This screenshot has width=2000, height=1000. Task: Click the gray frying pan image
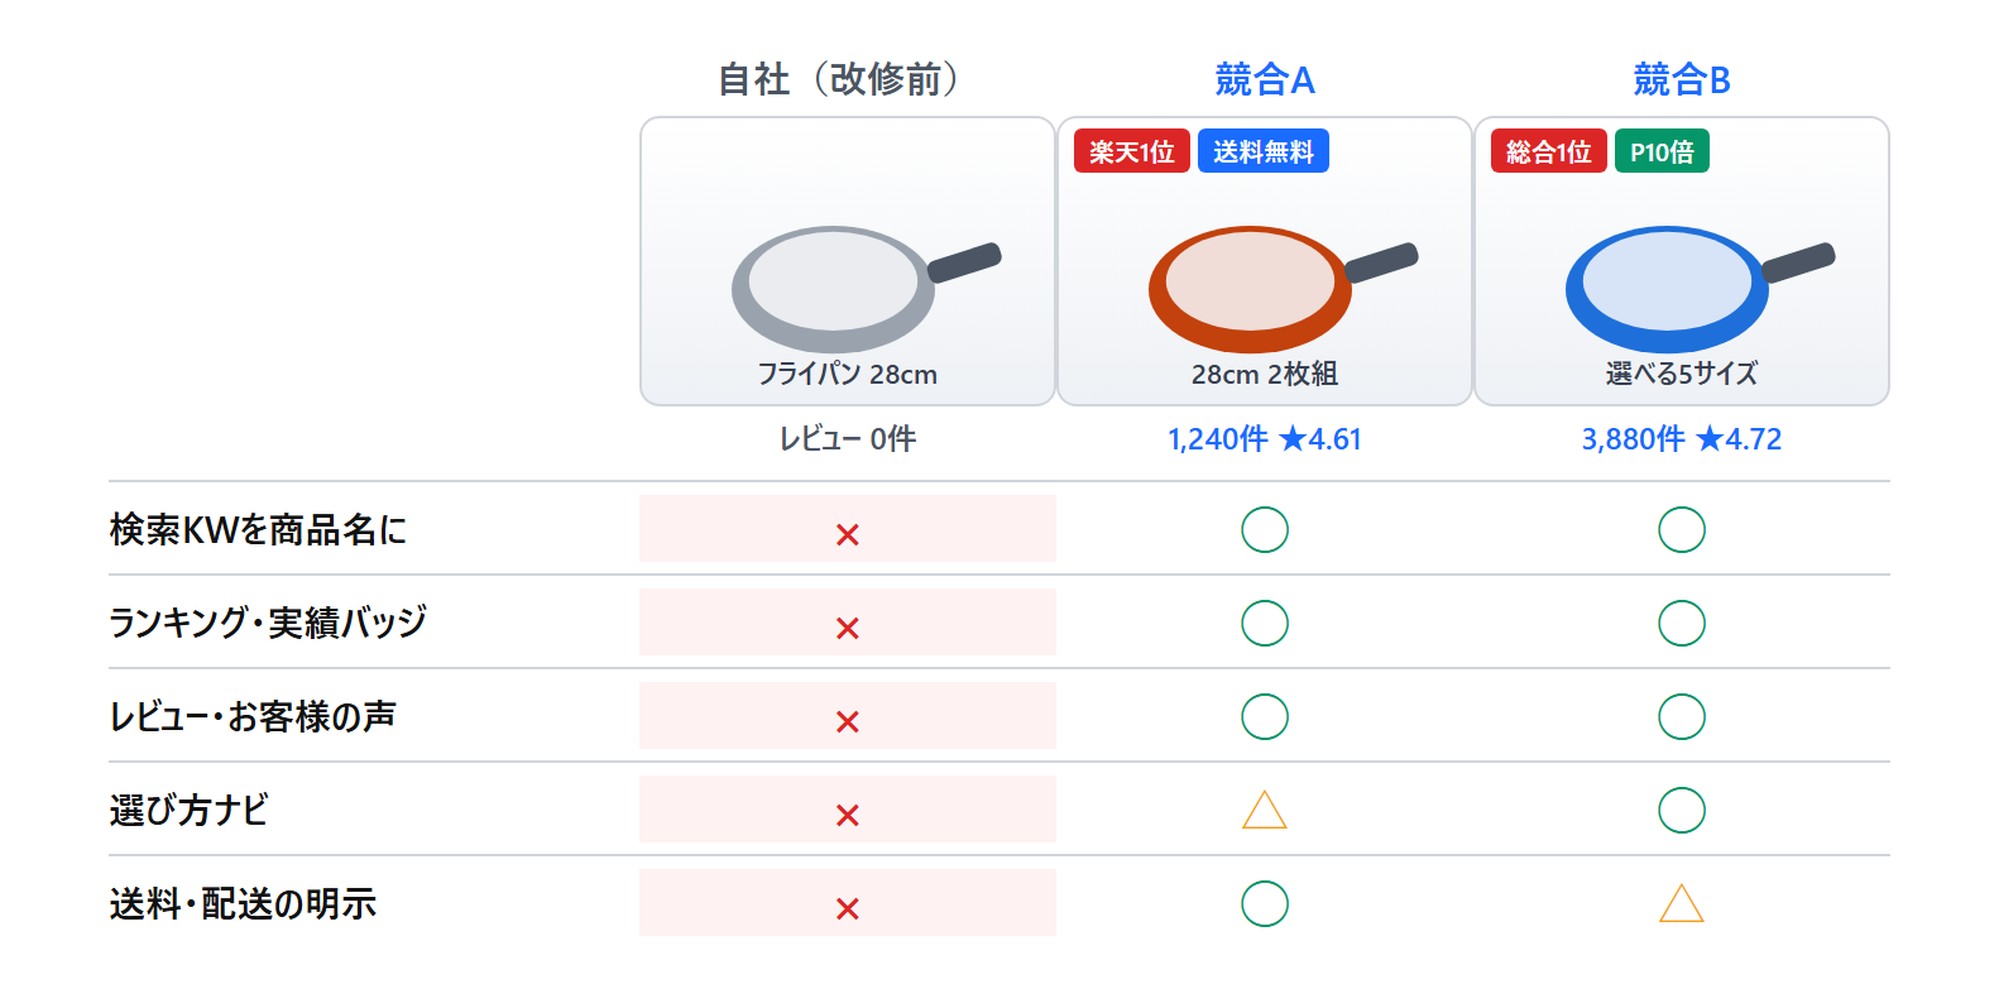866,288
